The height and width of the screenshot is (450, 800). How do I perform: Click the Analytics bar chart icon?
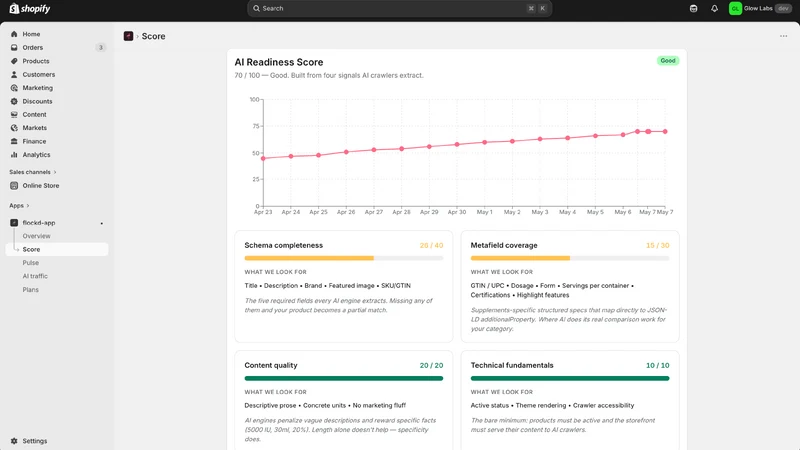(x=14, y=155)
